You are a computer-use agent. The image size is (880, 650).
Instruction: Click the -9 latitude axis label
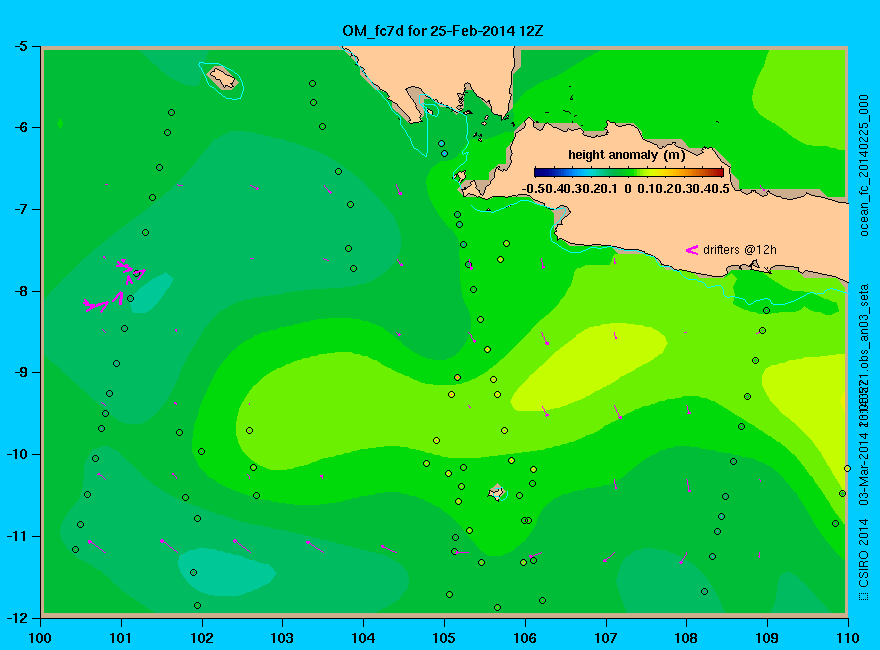click(20, 373)
